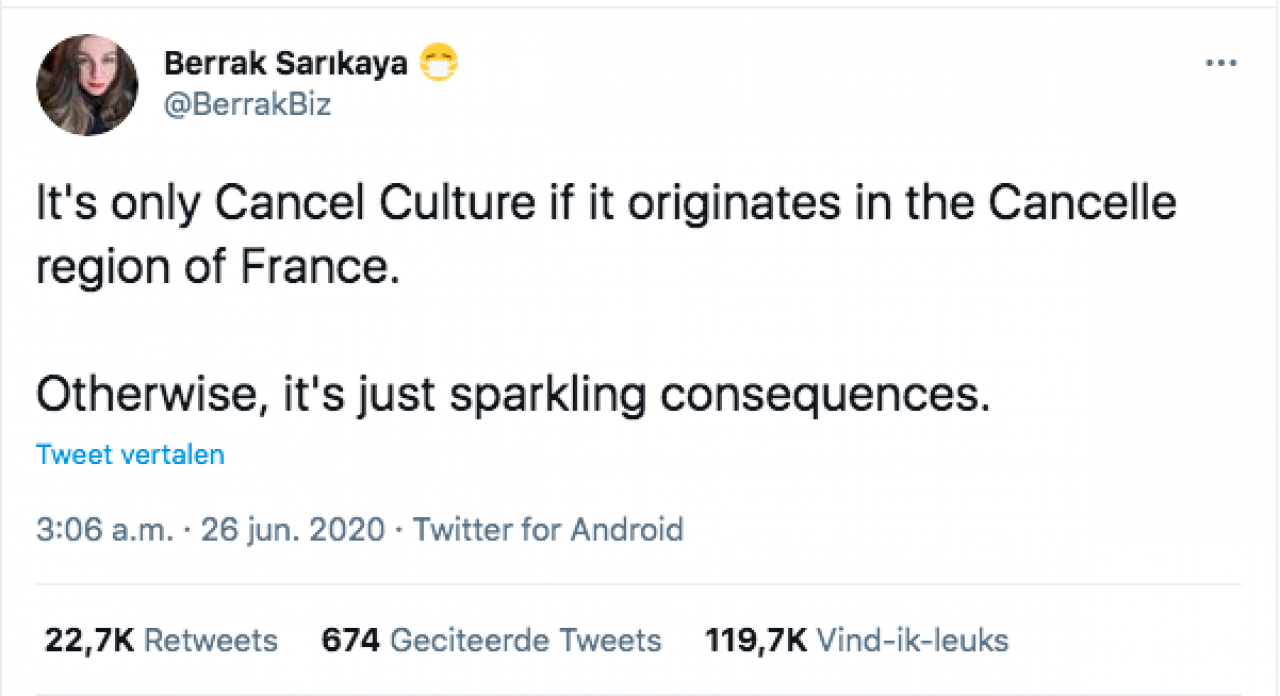Screen dimensions: 1280x696
Task: Click the Twitter for Android source link
Action: tap(548, 529)
